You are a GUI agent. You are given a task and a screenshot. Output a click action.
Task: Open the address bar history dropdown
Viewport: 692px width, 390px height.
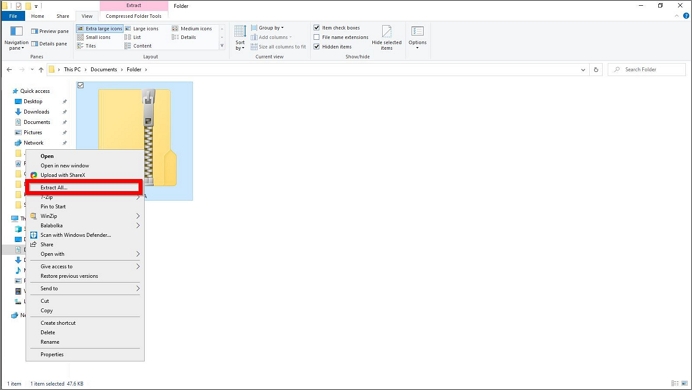[583, 70]
